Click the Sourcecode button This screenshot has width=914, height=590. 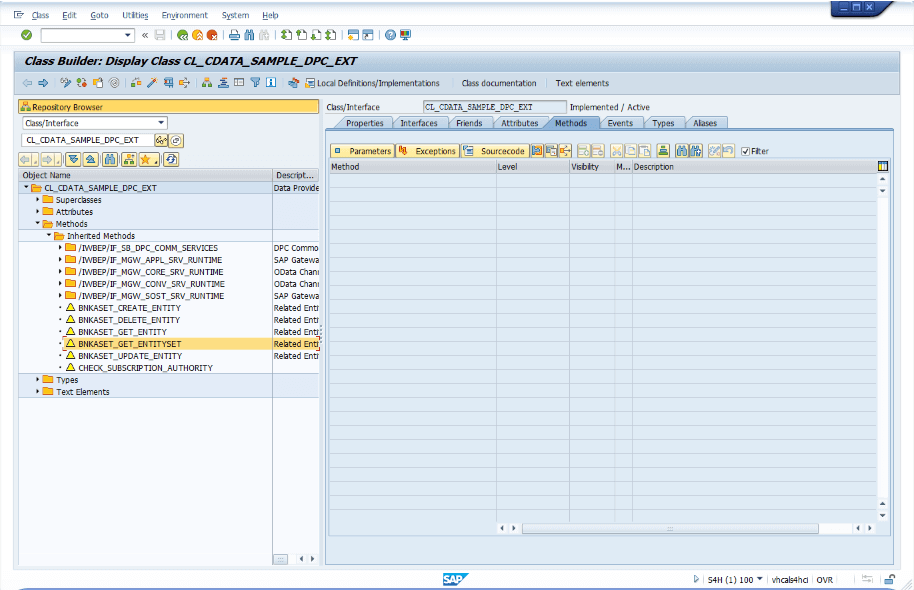[x=495, y=151]
